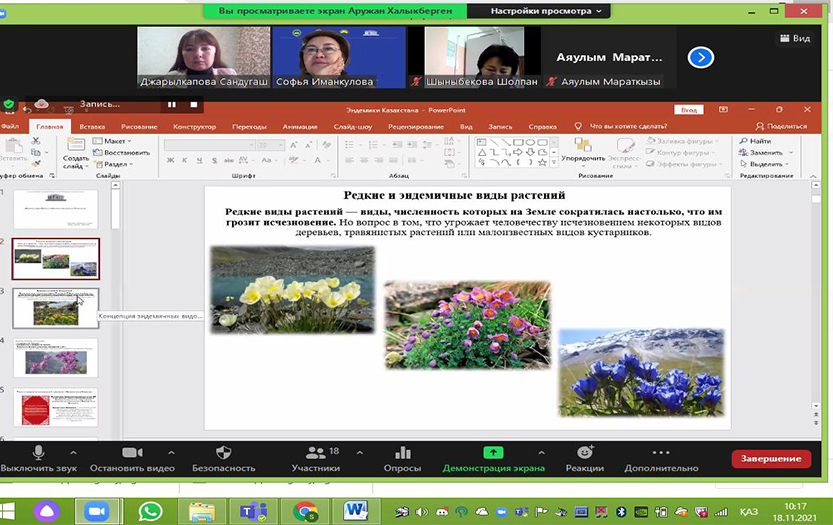Click the View button in Zoom
The width and height of the screenshot is (833, 525).
pyautogui.click(x=795, y=38)
